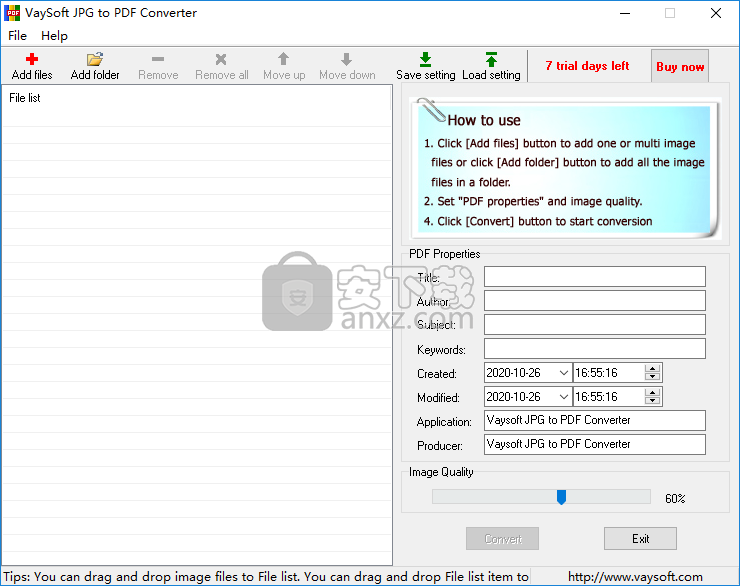Open the Help menu
The width and height of the screenshot is (740, 586).
(54, 36)
